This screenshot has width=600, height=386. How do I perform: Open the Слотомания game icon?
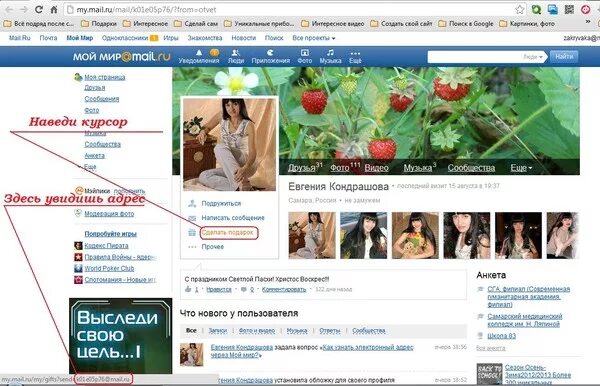point(78,280)
